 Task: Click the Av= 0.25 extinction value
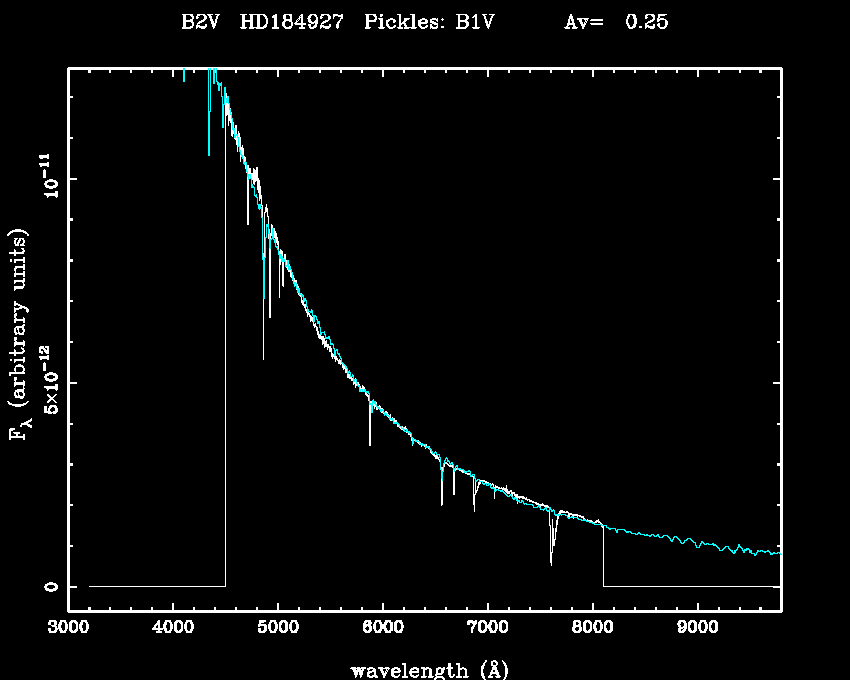point(615,23)
